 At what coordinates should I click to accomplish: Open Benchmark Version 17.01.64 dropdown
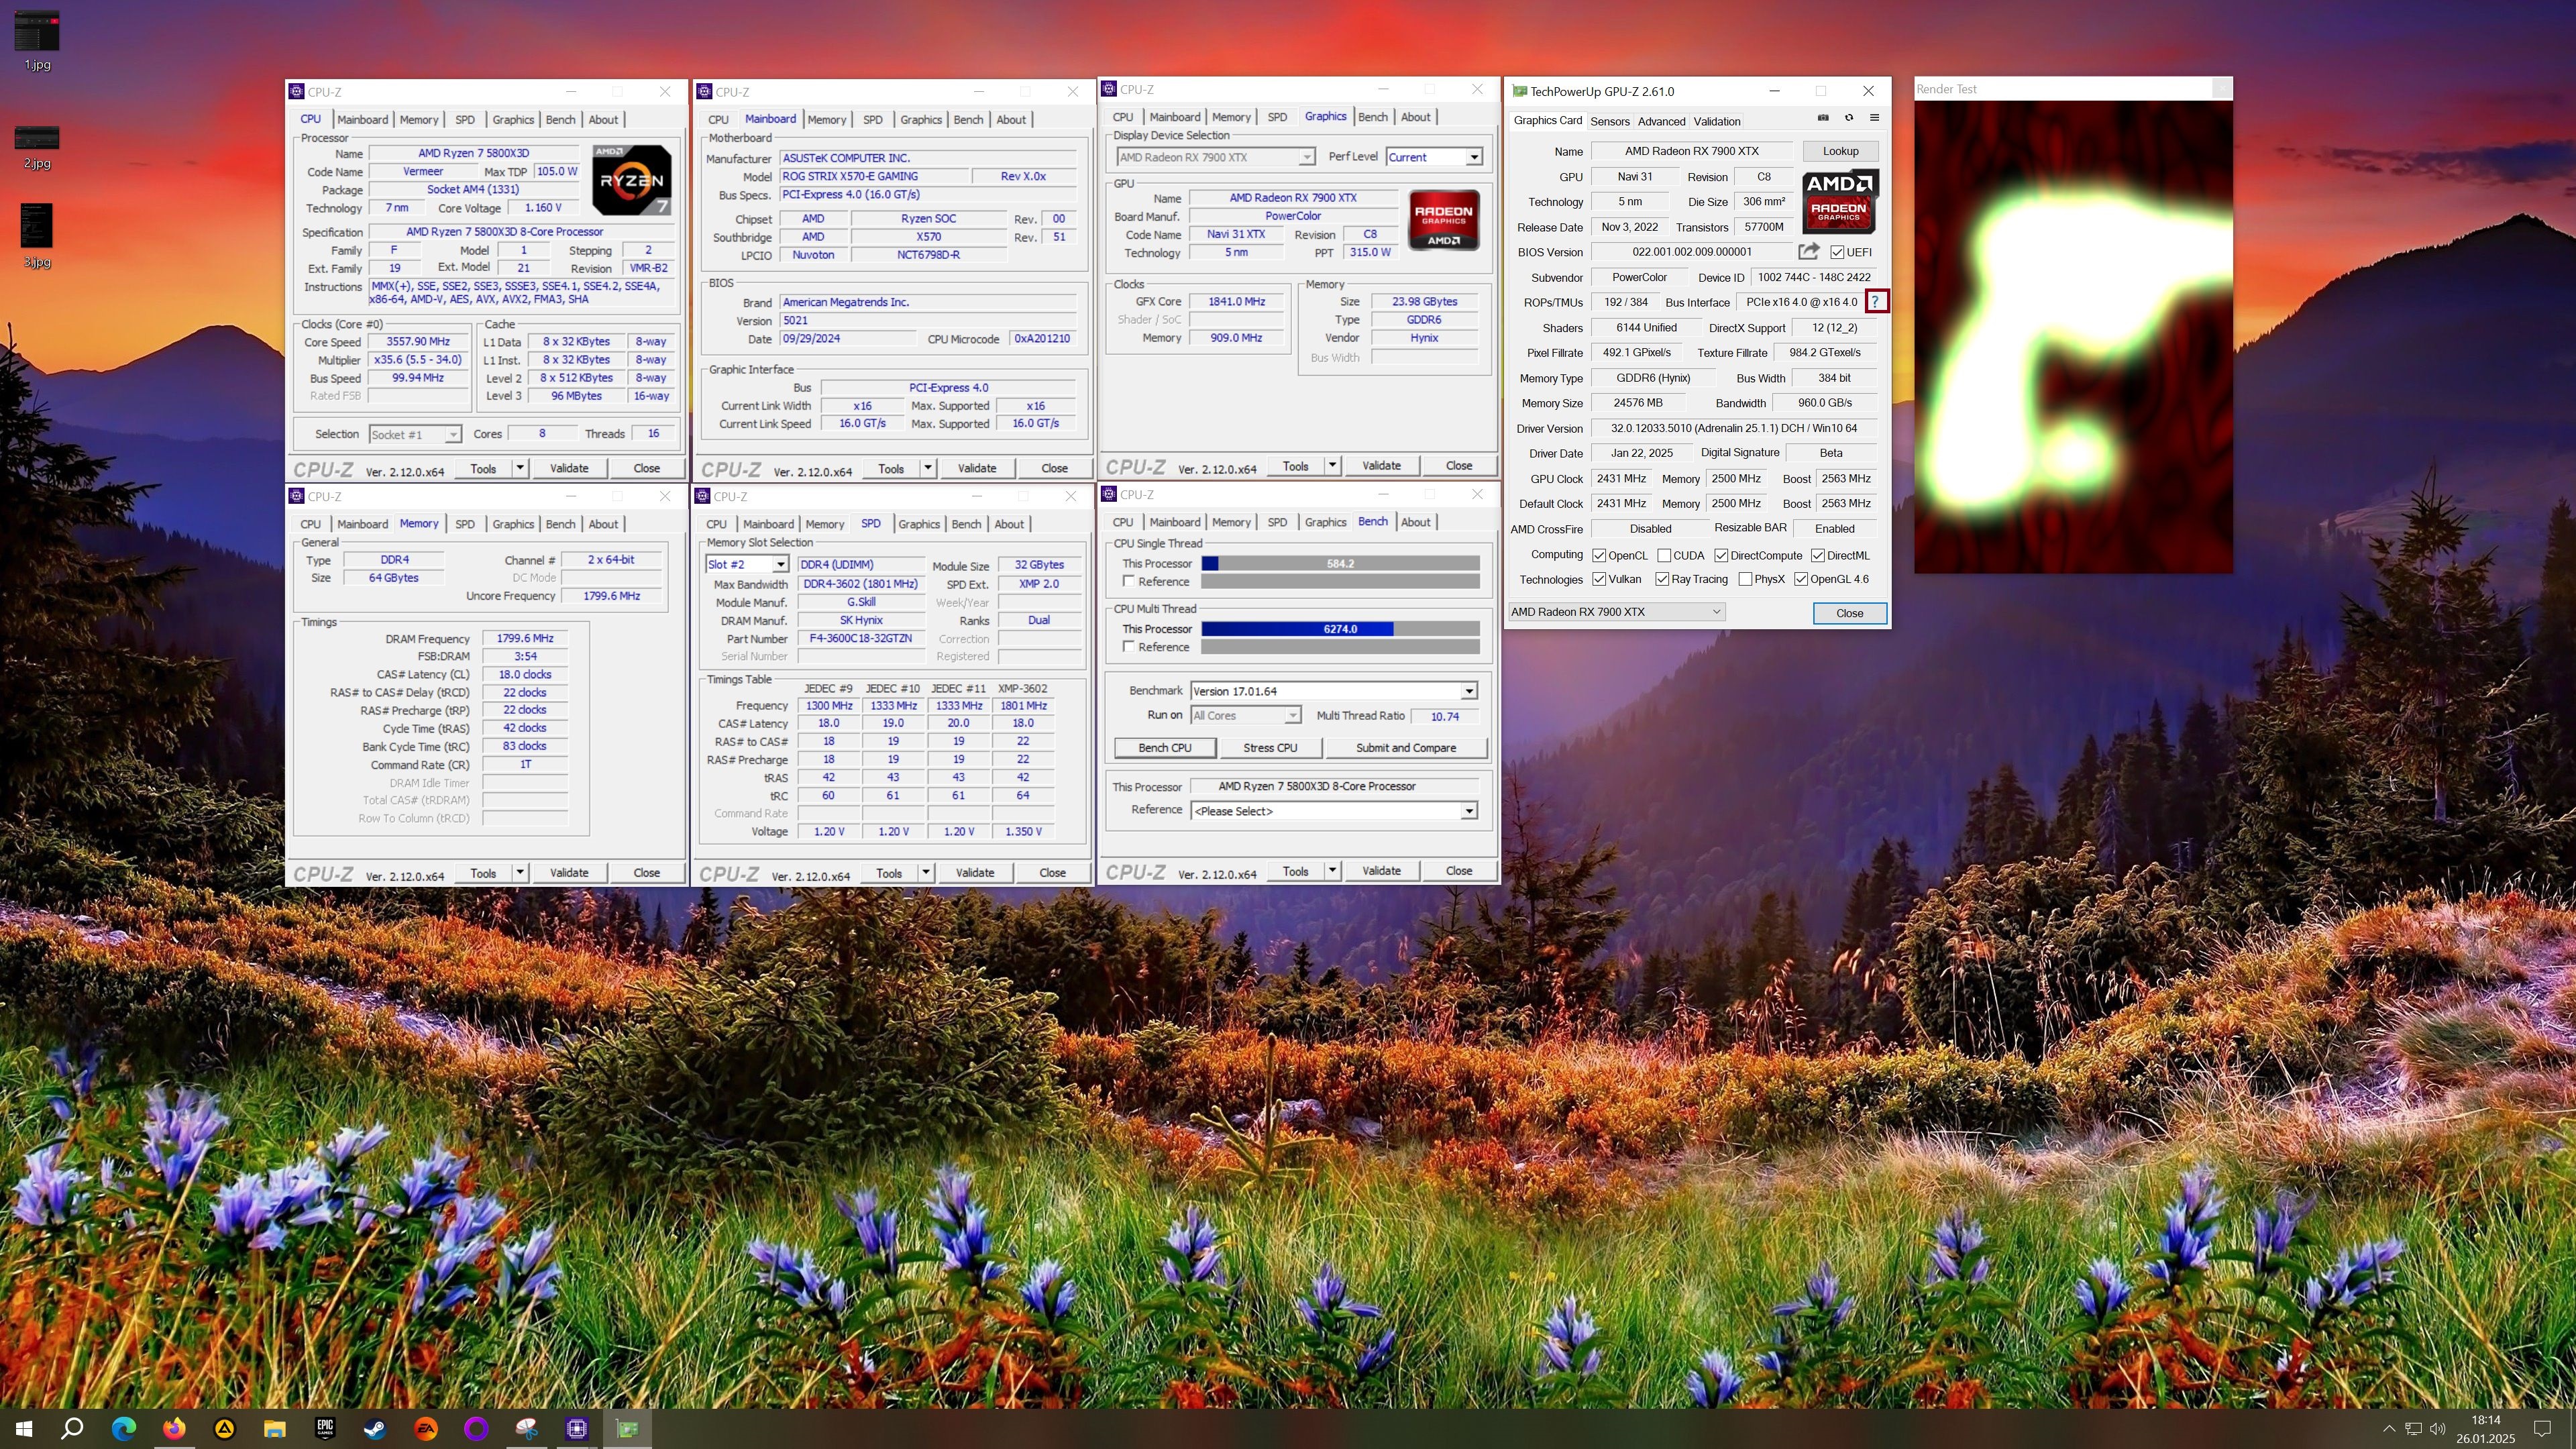pos(1334,691)
